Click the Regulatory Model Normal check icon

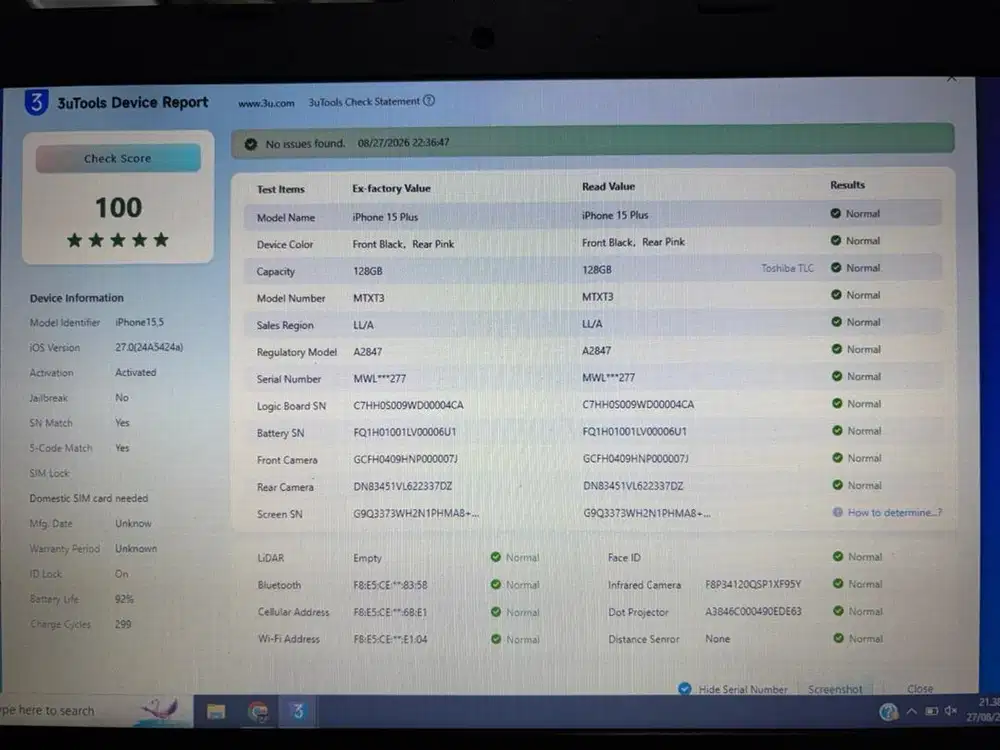837,349
